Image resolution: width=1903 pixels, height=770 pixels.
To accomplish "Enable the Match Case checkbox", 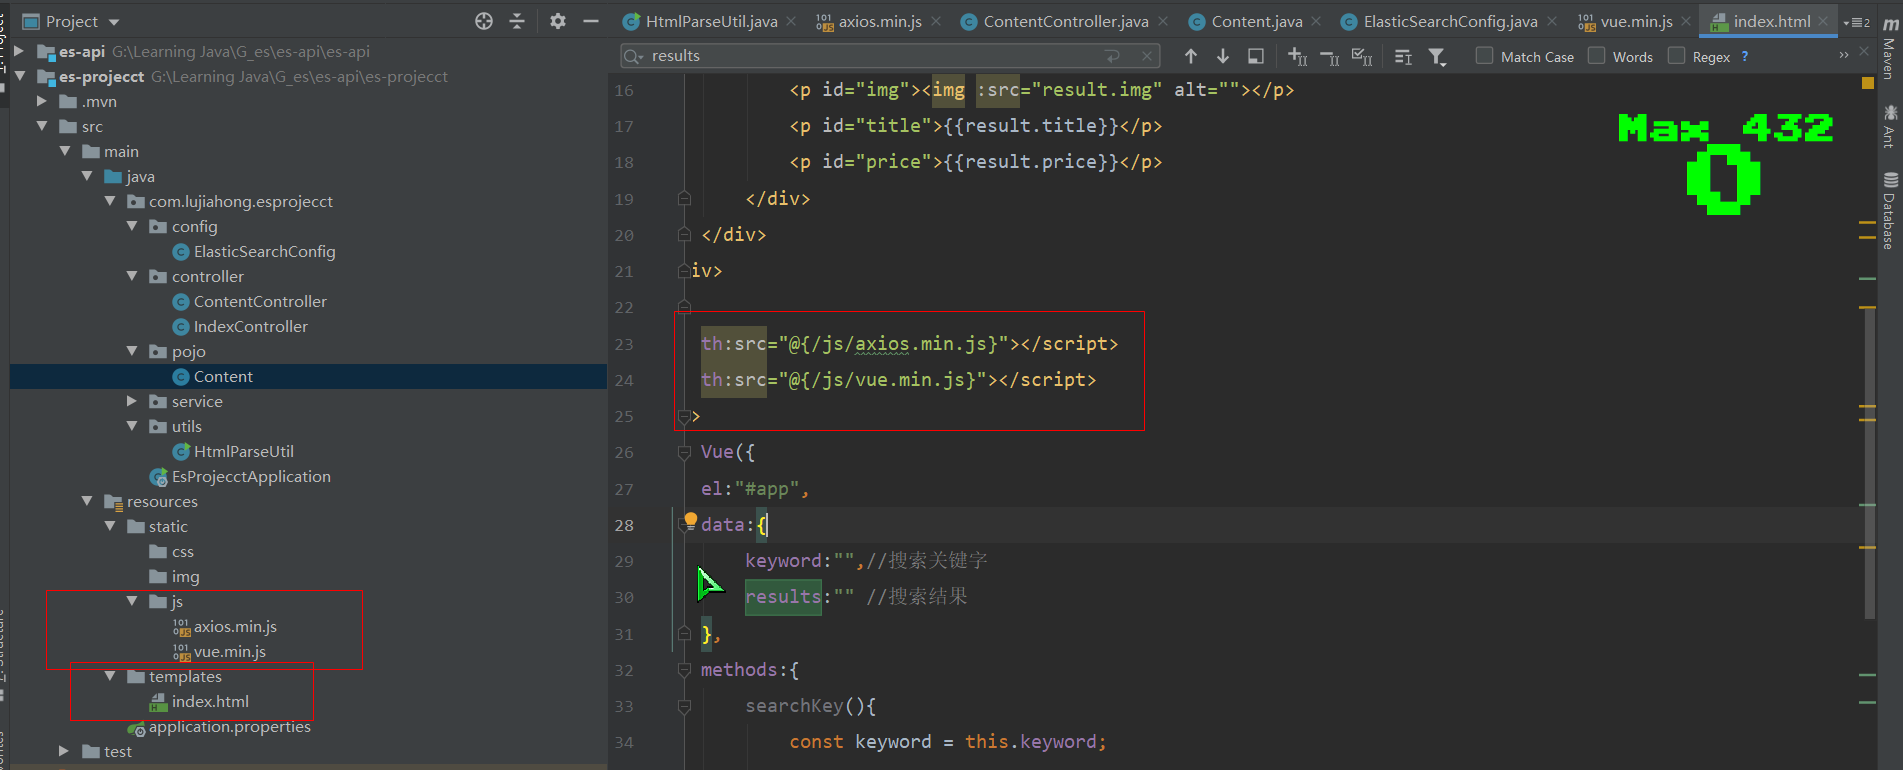I will coord(1485,56).
